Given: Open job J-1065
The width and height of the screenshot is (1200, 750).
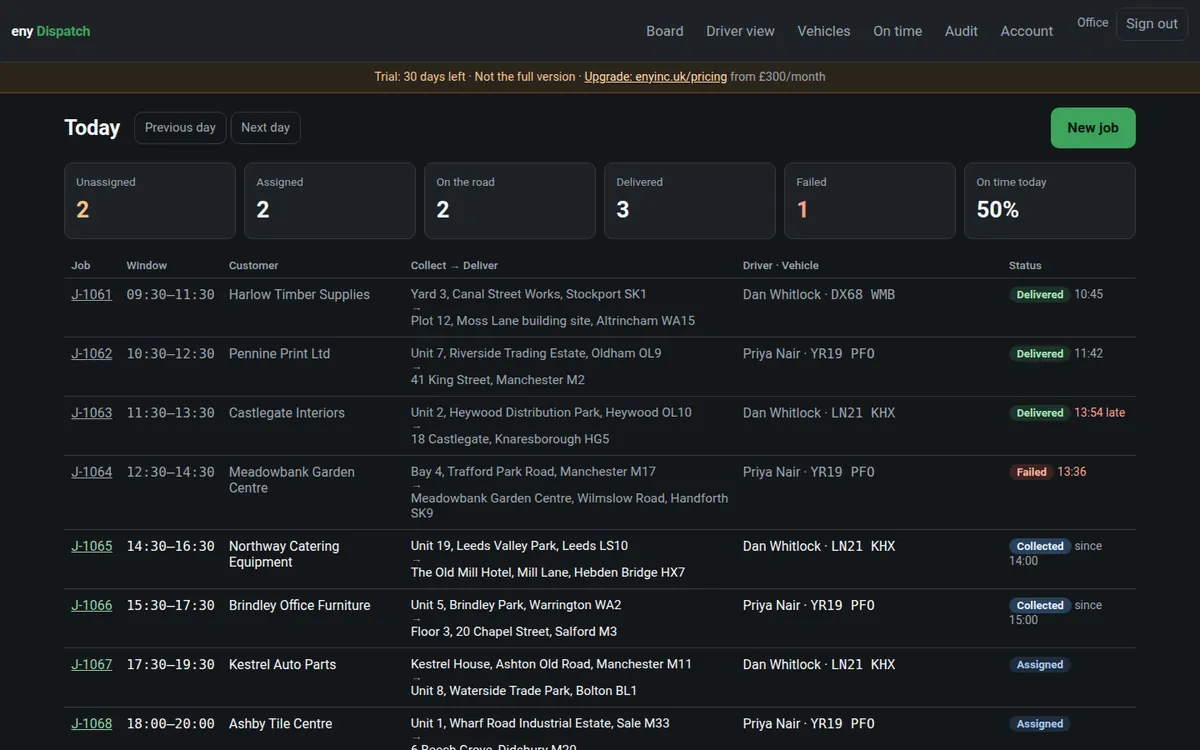Looking at the screenshot, I should pos(92,546).
